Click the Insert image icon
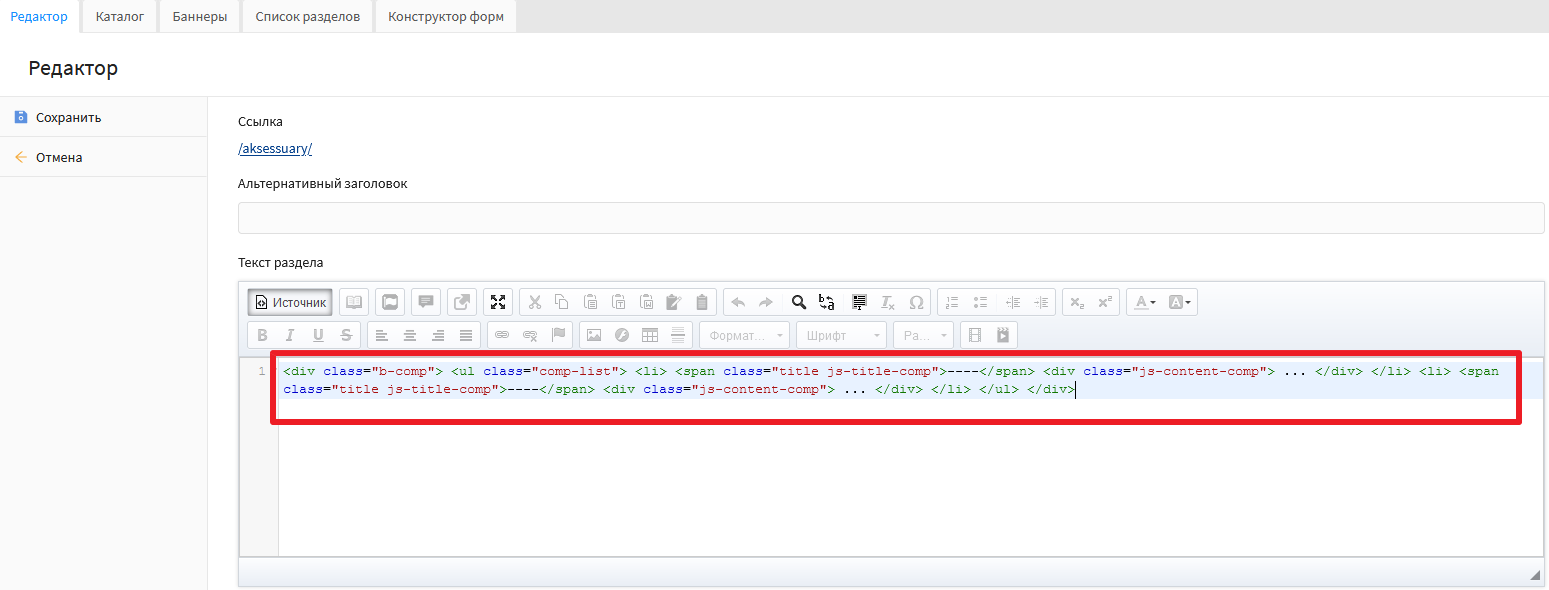 pos(594,335)
